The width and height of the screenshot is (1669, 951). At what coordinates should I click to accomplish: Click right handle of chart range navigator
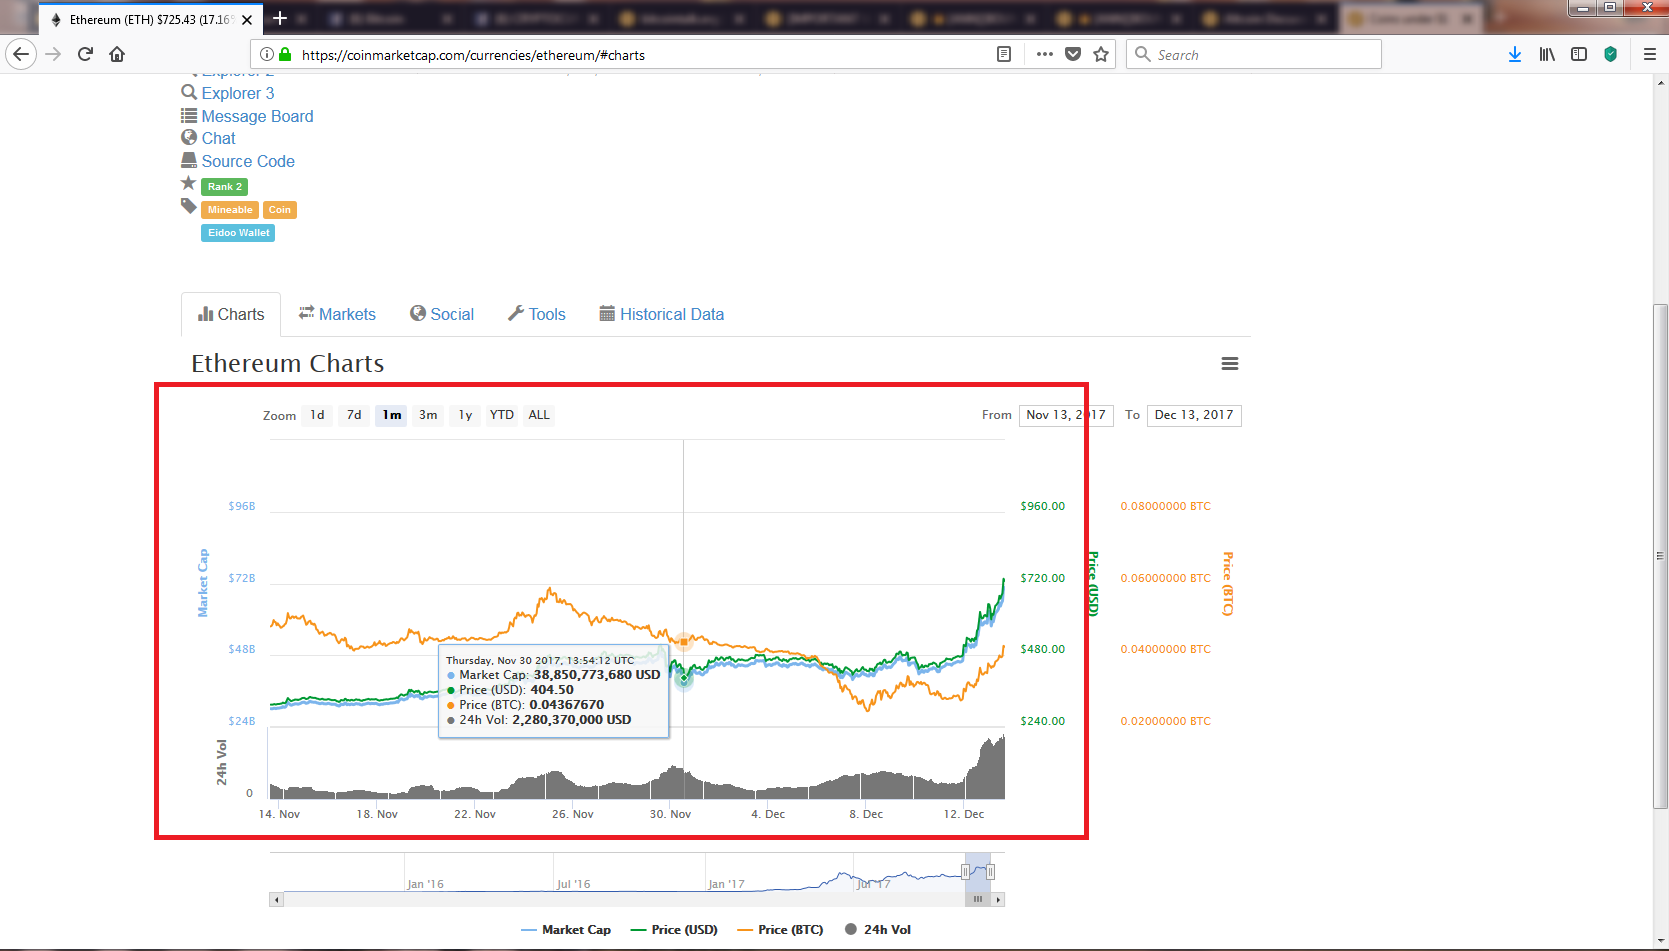(x=990, y=872)
